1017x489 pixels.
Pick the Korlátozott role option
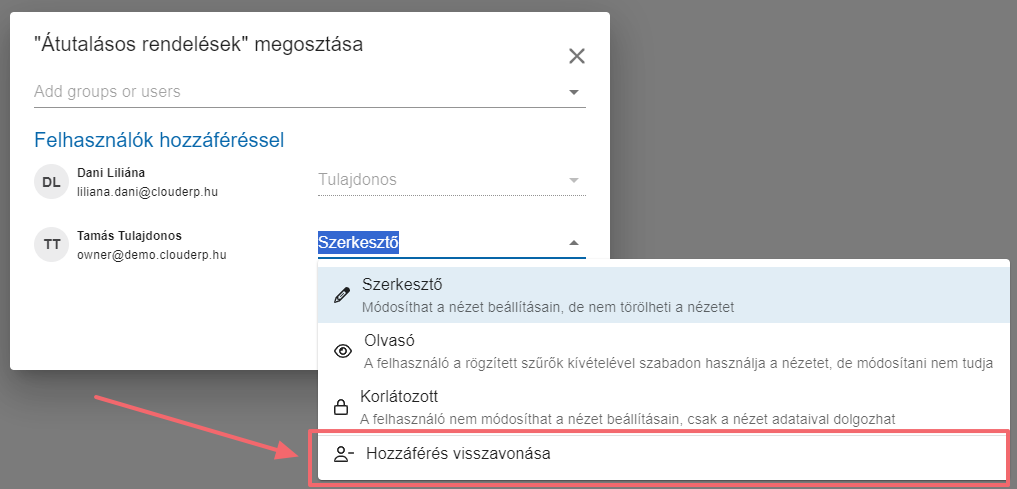pos(398,396)
